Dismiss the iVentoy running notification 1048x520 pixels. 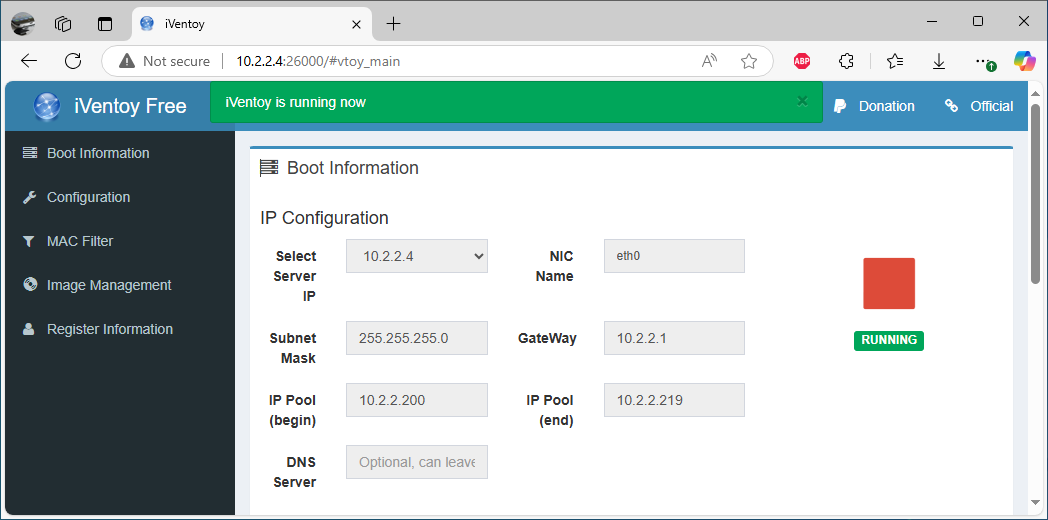(x=802, y=101)
